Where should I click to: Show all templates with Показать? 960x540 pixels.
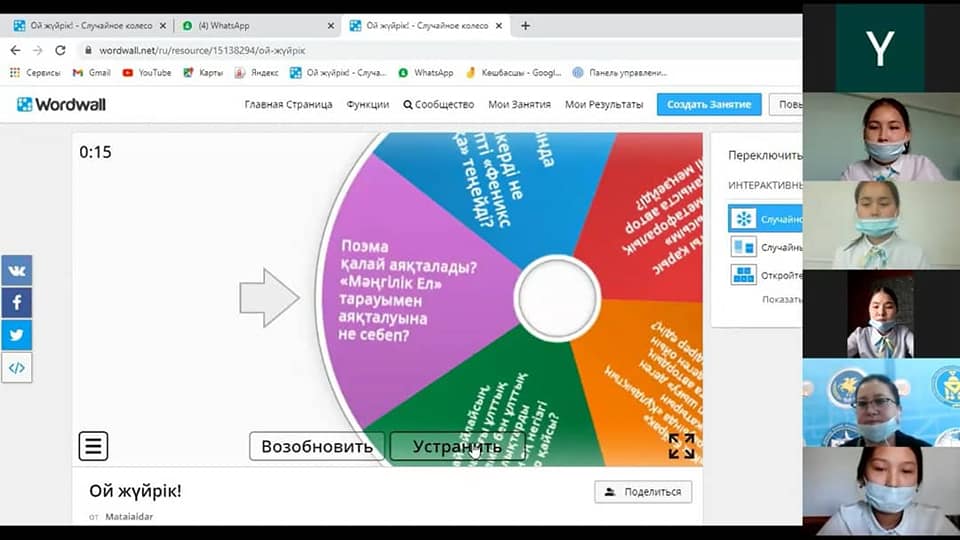pyautogui.click(x=781, y=299)
